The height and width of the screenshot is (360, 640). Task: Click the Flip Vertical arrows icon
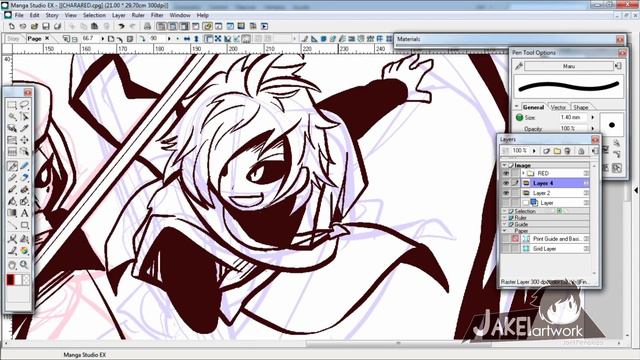click(196, 39)
